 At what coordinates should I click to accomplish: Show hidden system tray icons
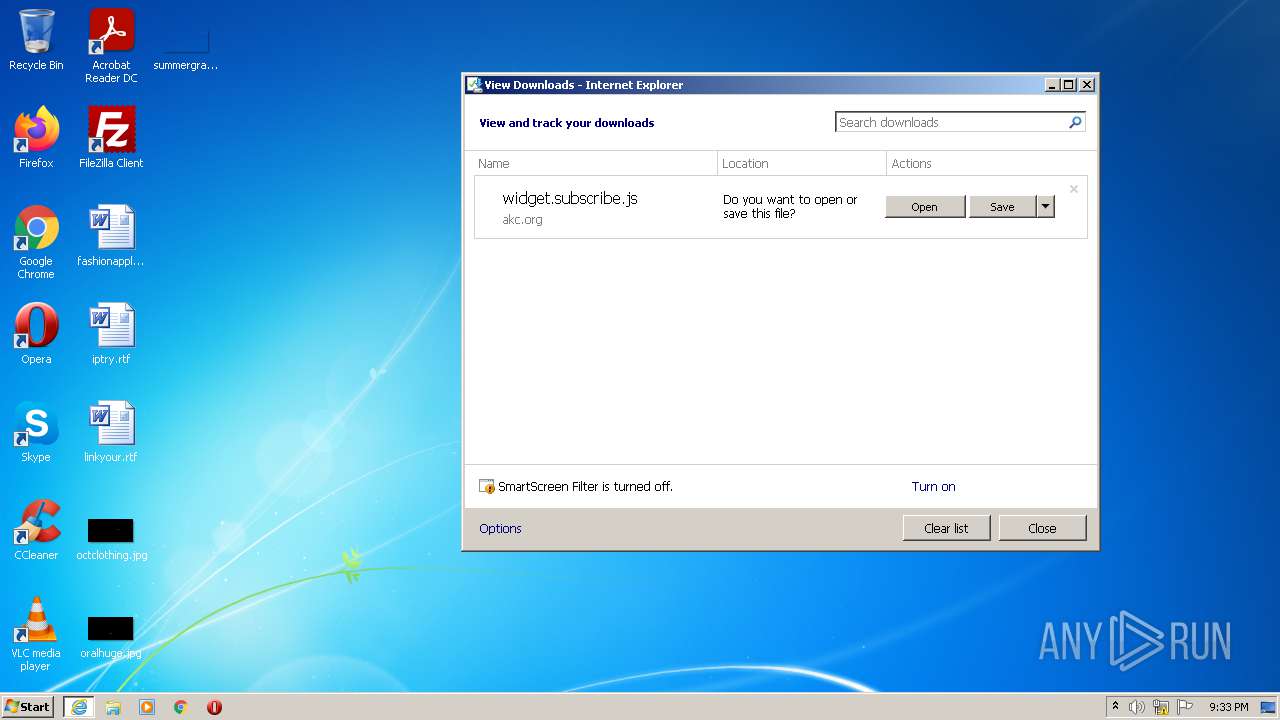coord(1116,707)
